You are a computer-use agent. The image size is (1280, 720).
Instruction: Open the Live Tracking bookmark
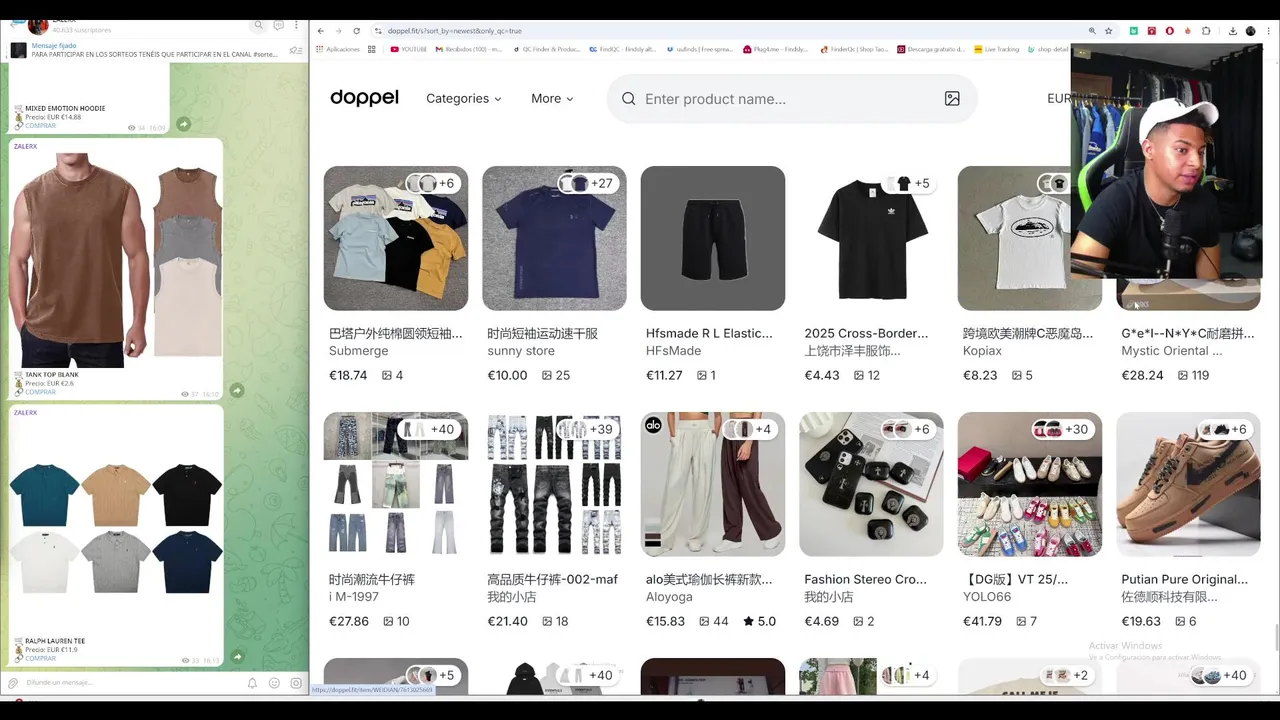click(996, 49)
